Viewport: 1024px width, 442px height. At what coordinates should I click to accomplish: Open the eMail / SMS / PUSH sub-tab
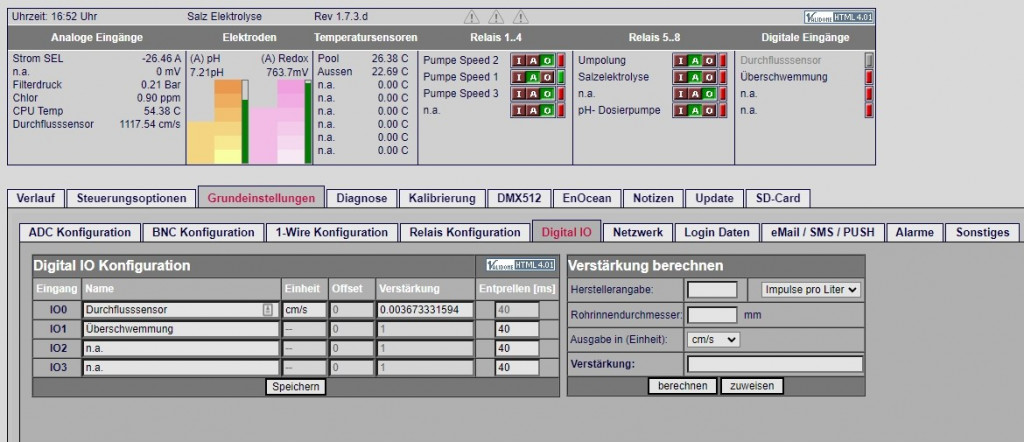pos(822,232)
